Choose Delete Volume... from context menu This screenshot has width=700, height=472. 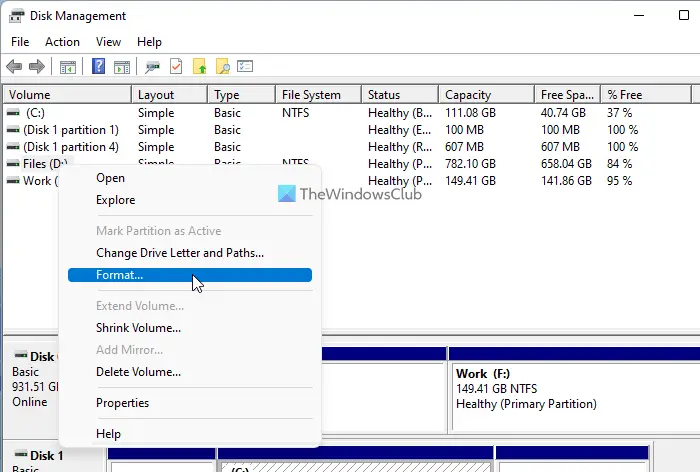138,372
